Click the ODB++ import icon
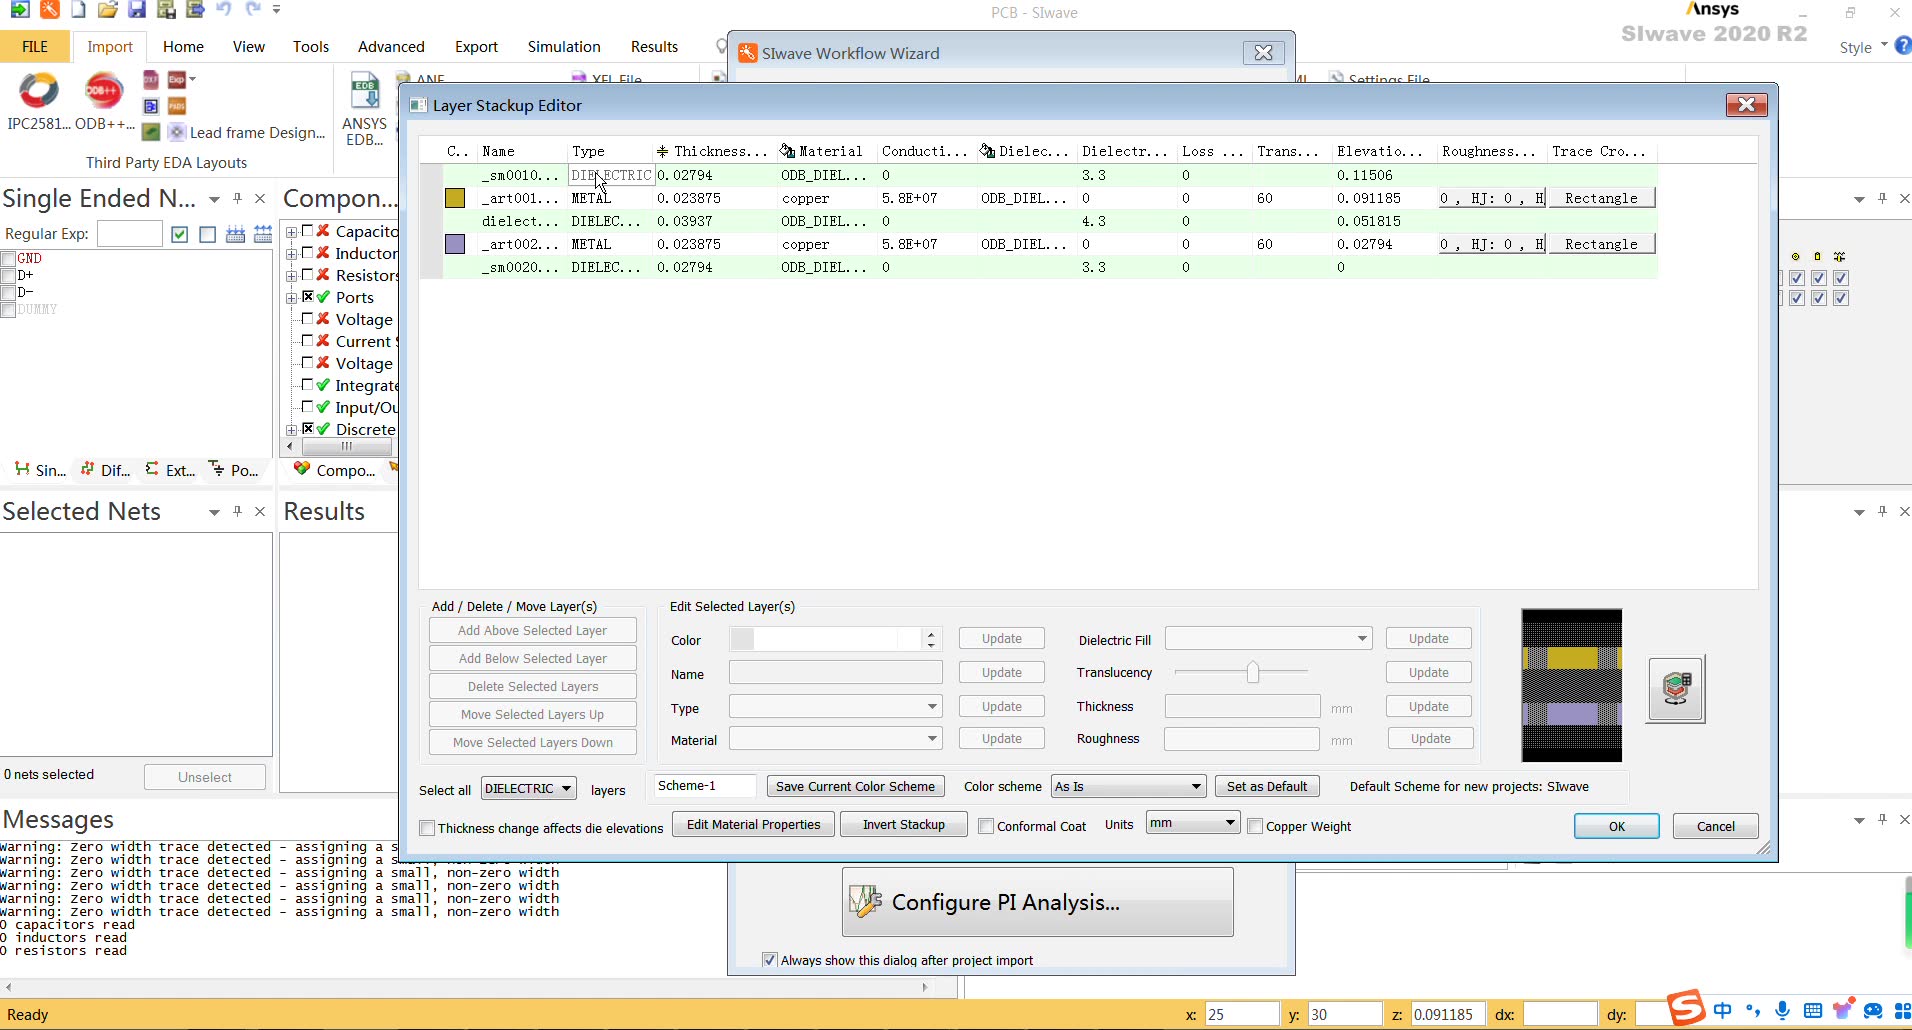 [103, 91]
